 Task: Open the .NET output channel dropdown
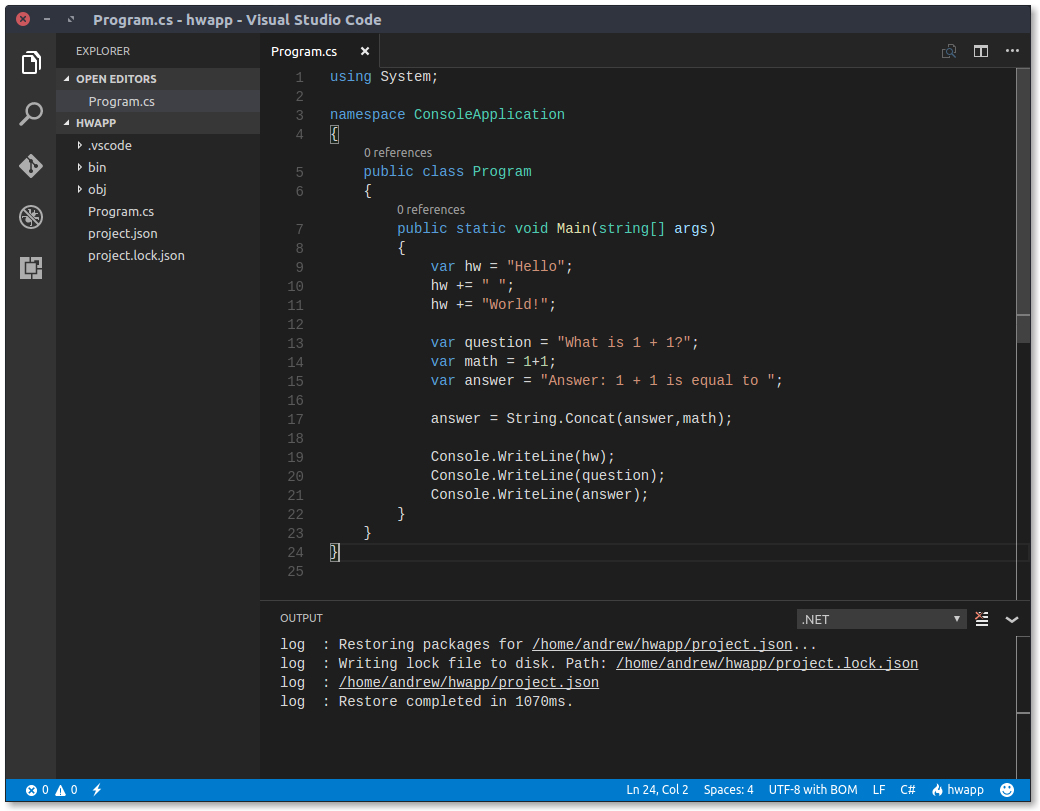pos(881,619)
